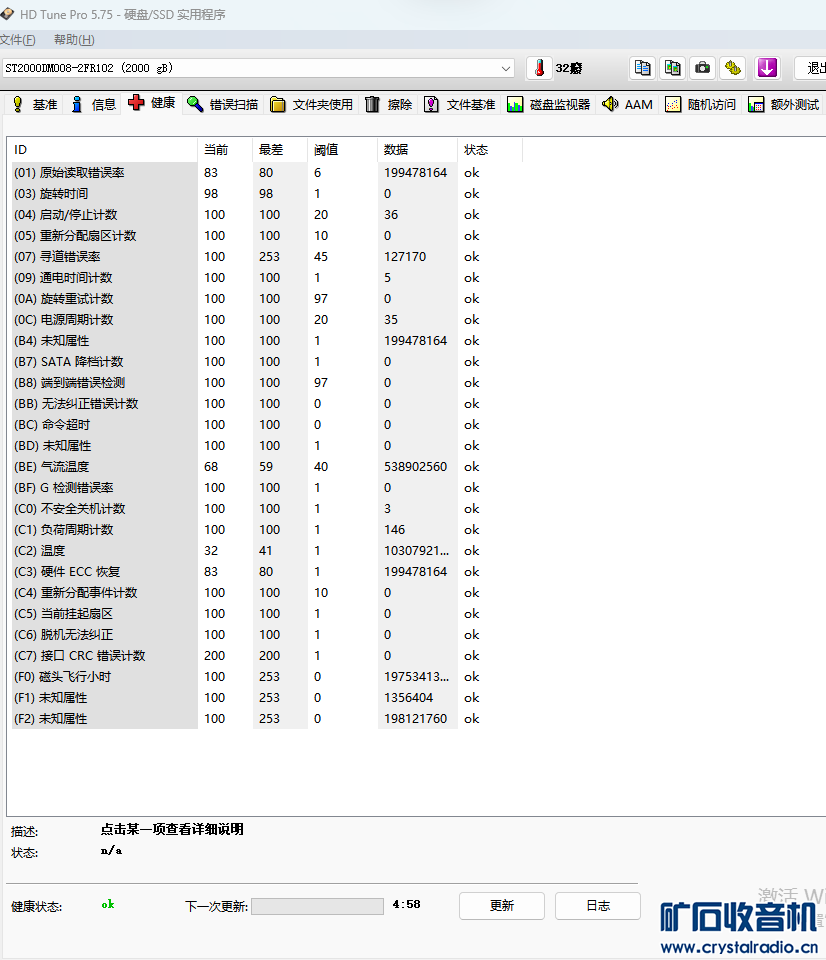826x960 pixels.
Task: Open the 文件(F) menu
Action: tap(18, 40)
